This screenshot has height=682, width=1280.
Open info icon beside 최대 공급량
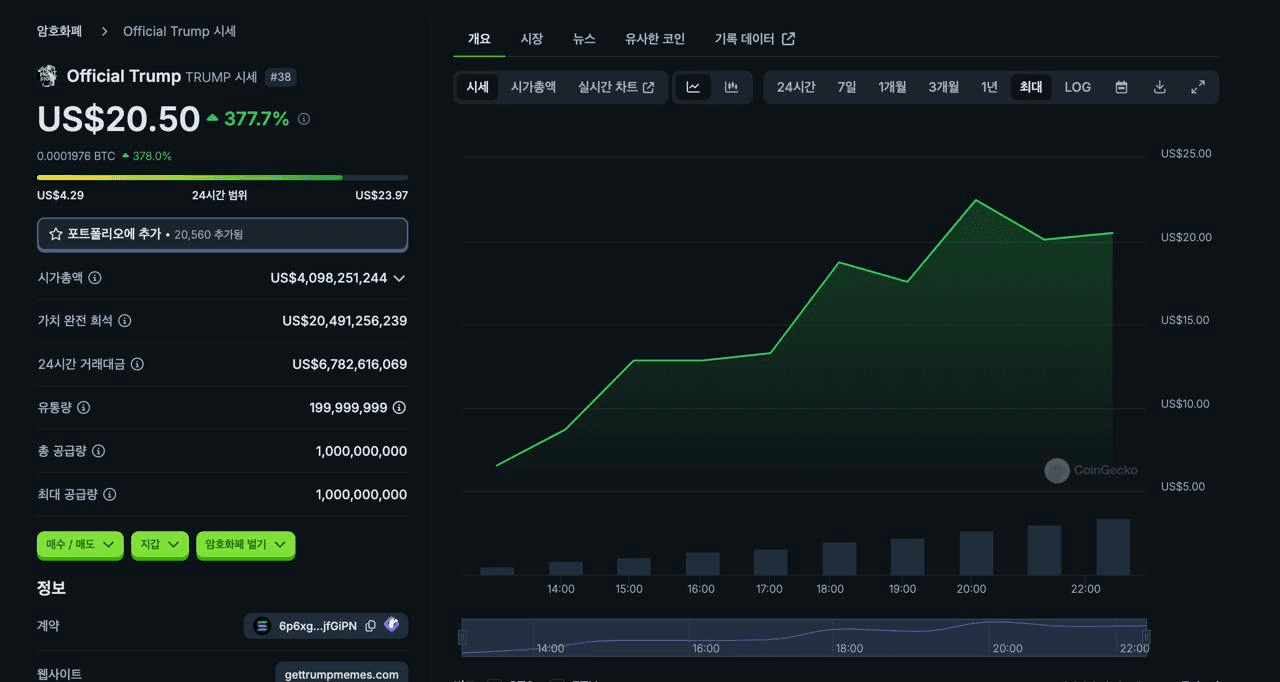[110, 494]
